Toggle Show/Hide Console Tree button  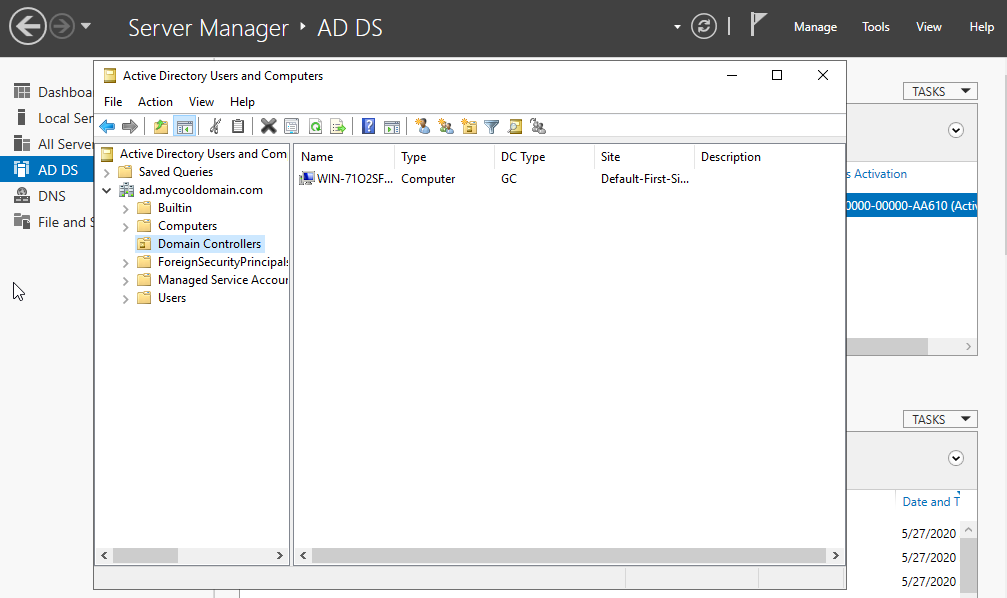tap(184, 126)
